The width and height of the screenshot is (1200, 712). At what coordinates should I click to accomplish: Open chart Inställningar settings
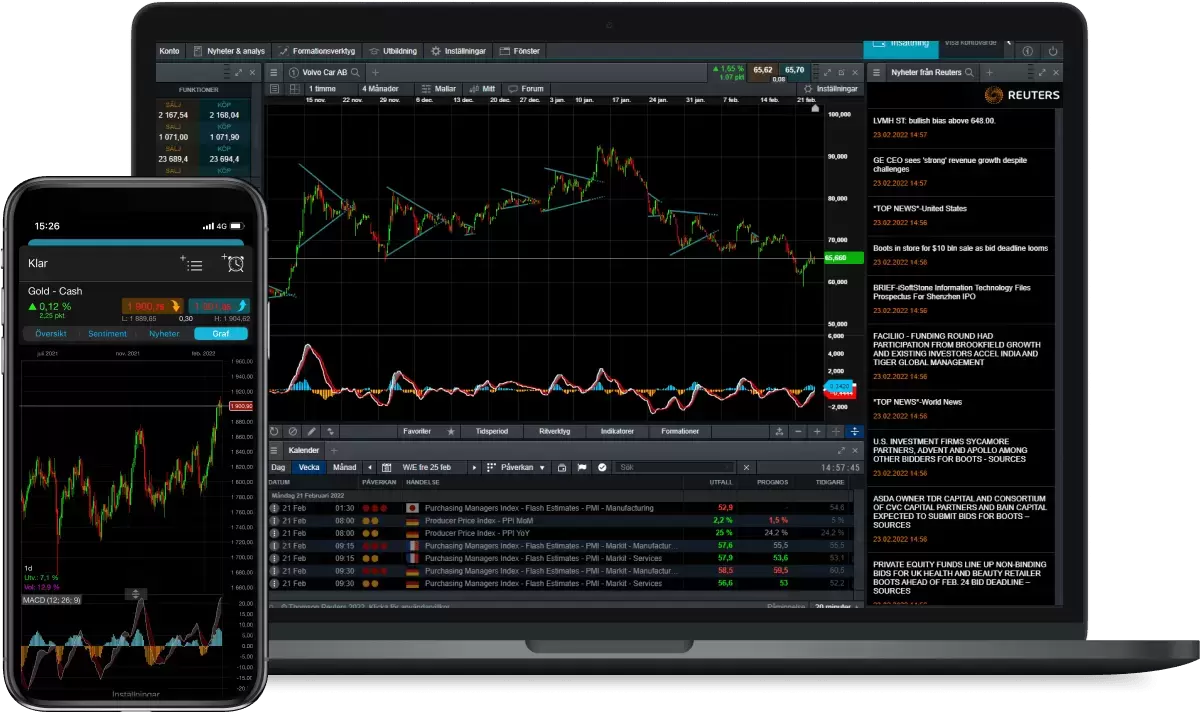click(831, 88)
